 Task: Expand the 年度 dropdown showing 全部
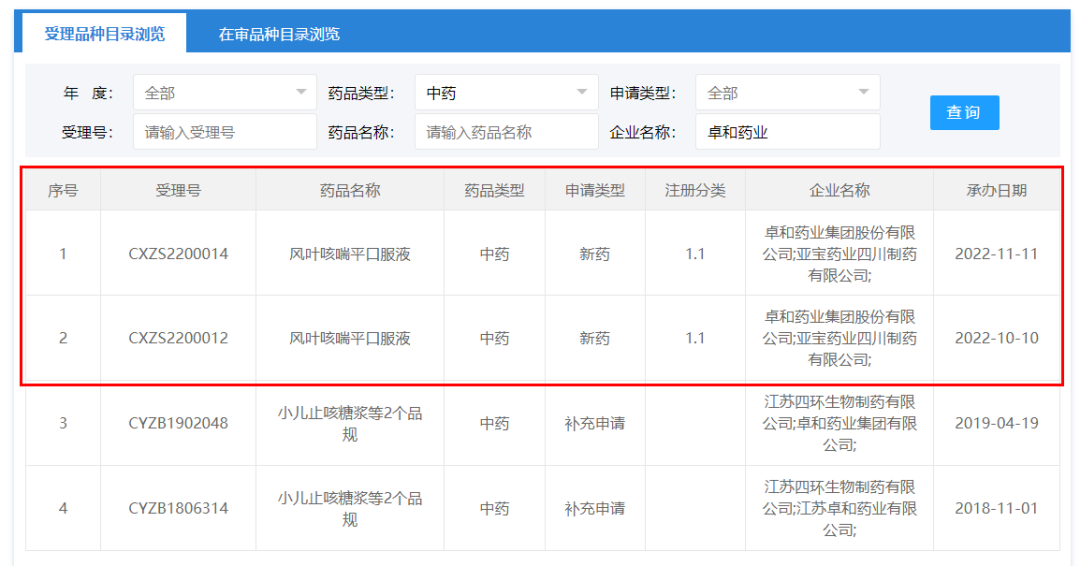[225, 92]
